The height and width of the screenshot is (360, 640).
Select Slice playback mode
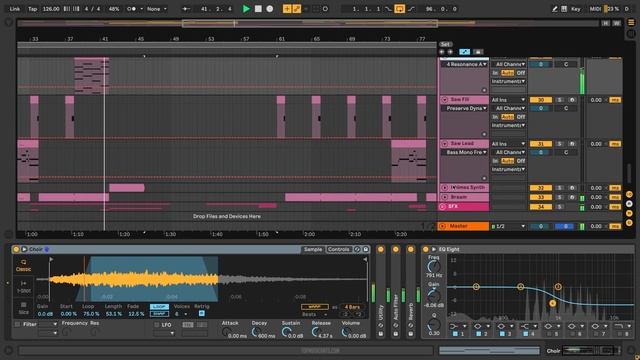24,308
